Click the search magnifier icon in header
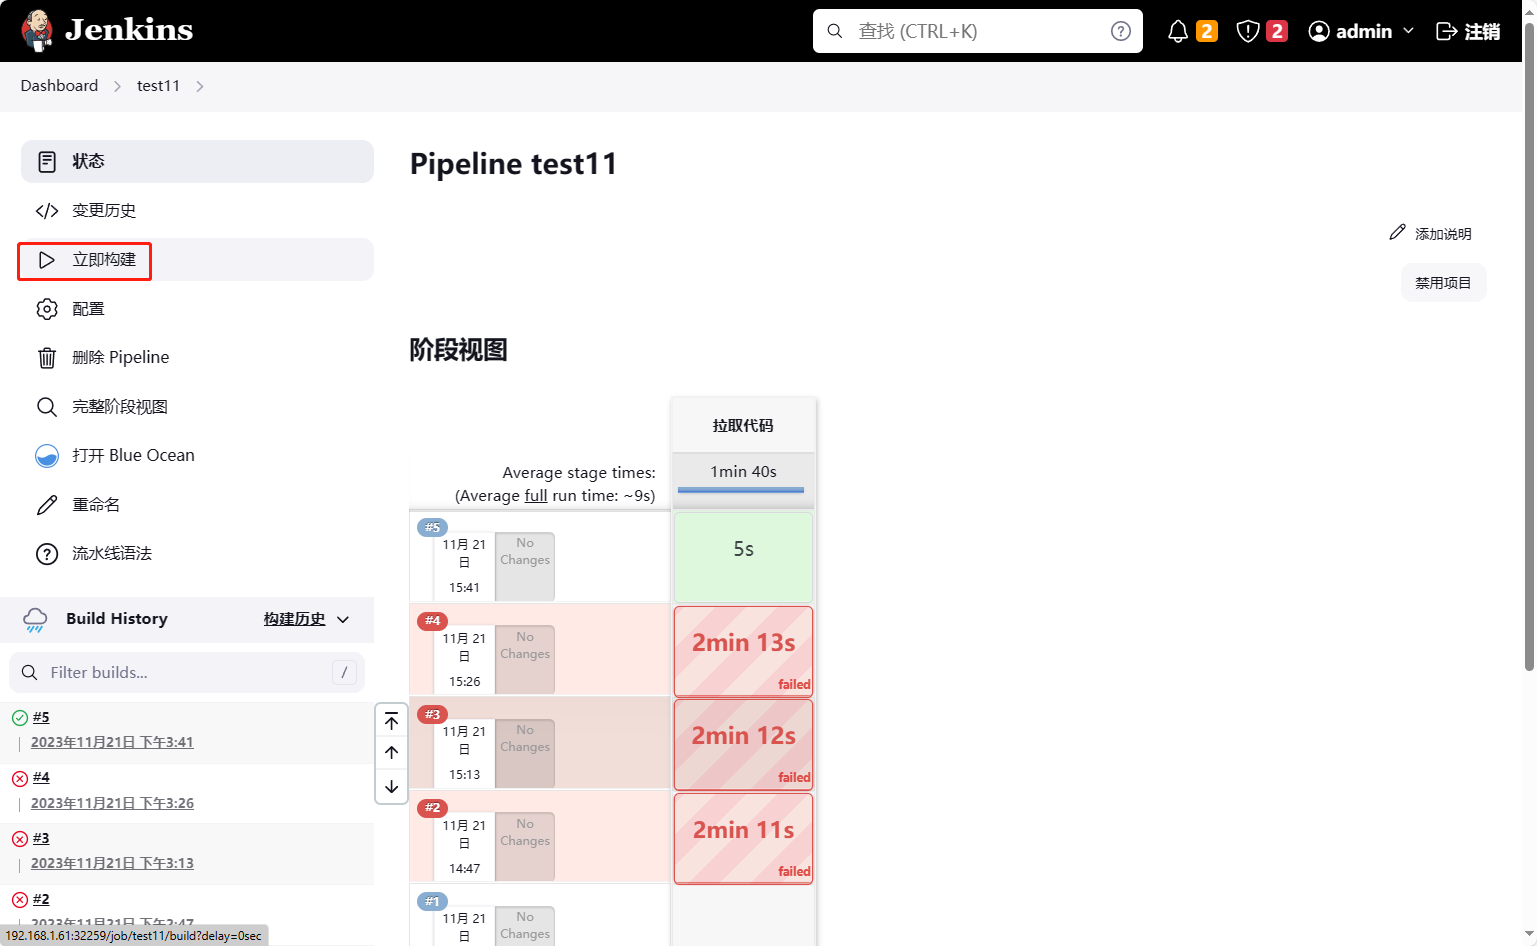This screenshot has width=1537, height=946. pyautogui.click(x=835, y=31)
